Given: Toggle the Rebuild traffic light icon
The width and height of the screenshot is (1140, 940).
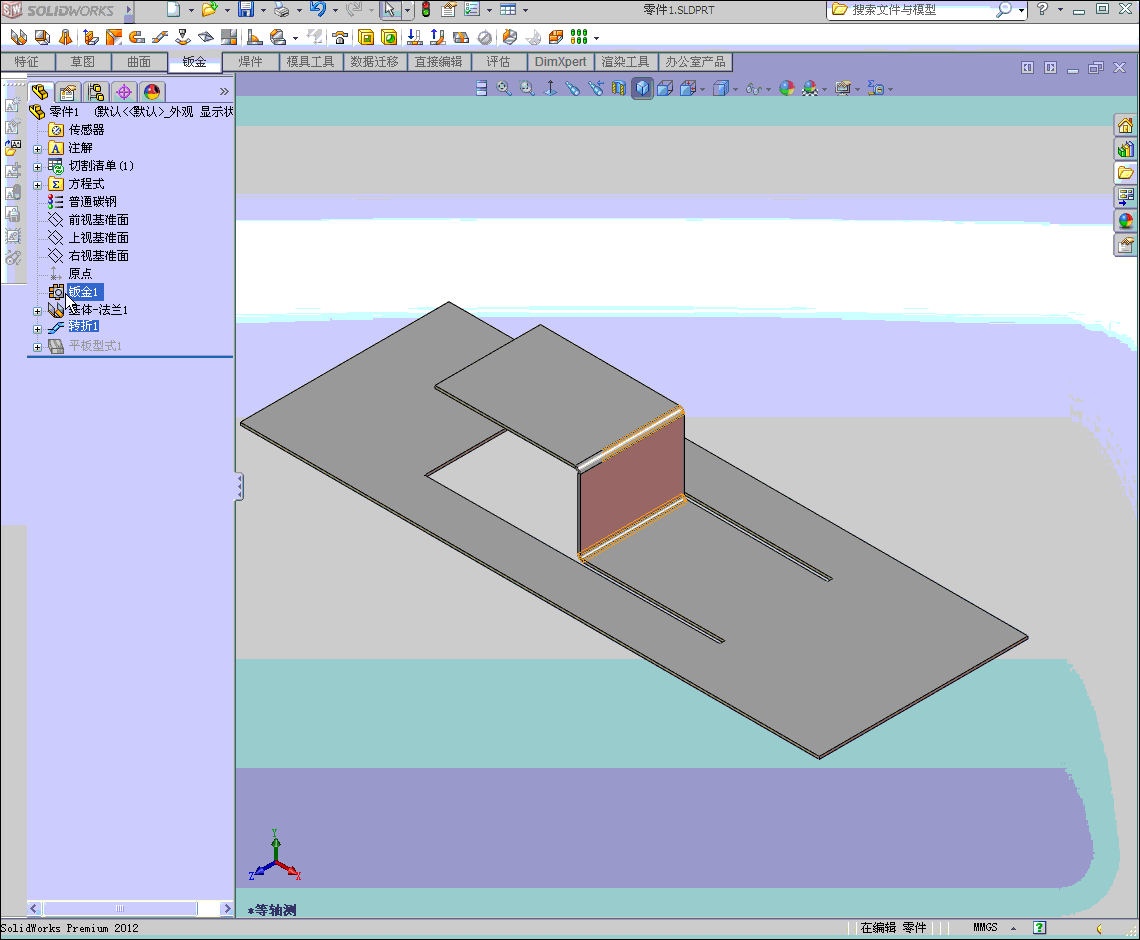Looking at the screenshot, I should point(426,9).
